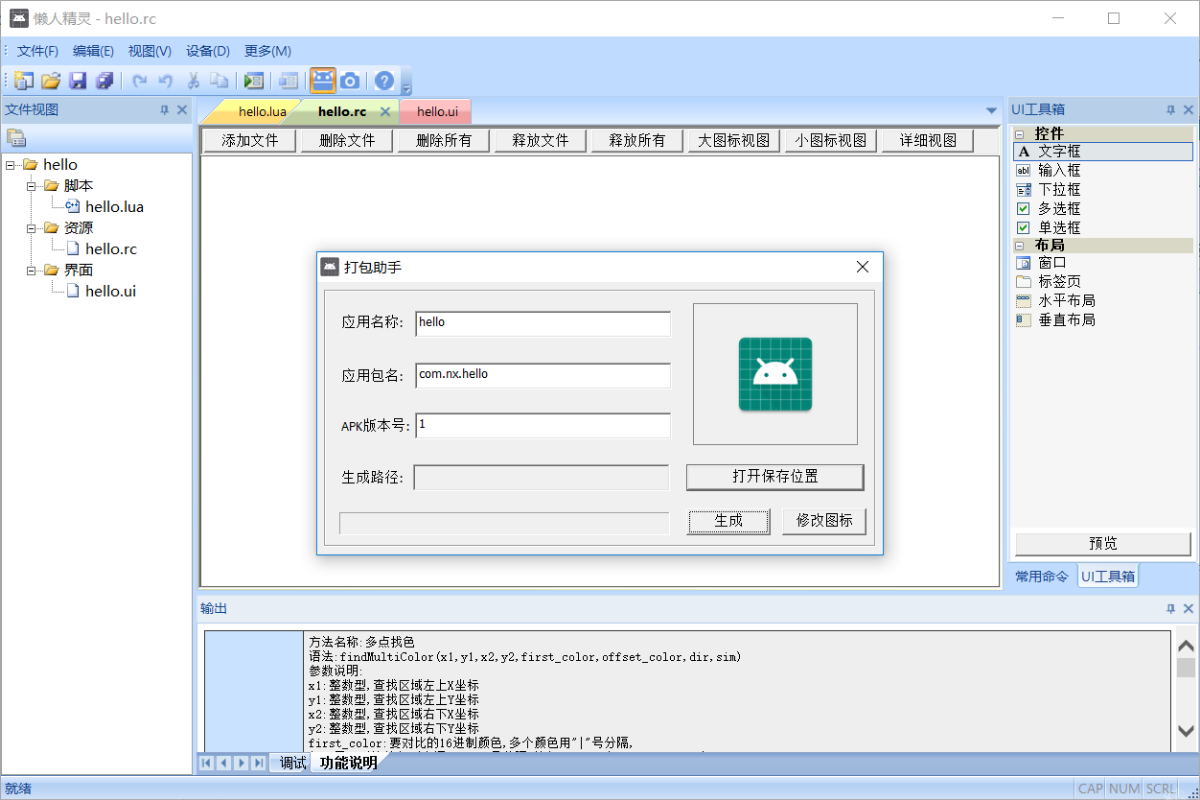Image resolution: width=1200 pixels, height=800 pixels.
Task: Select hello.rc in the file tree
Action: pyautogui.click(x=110, y=249)
